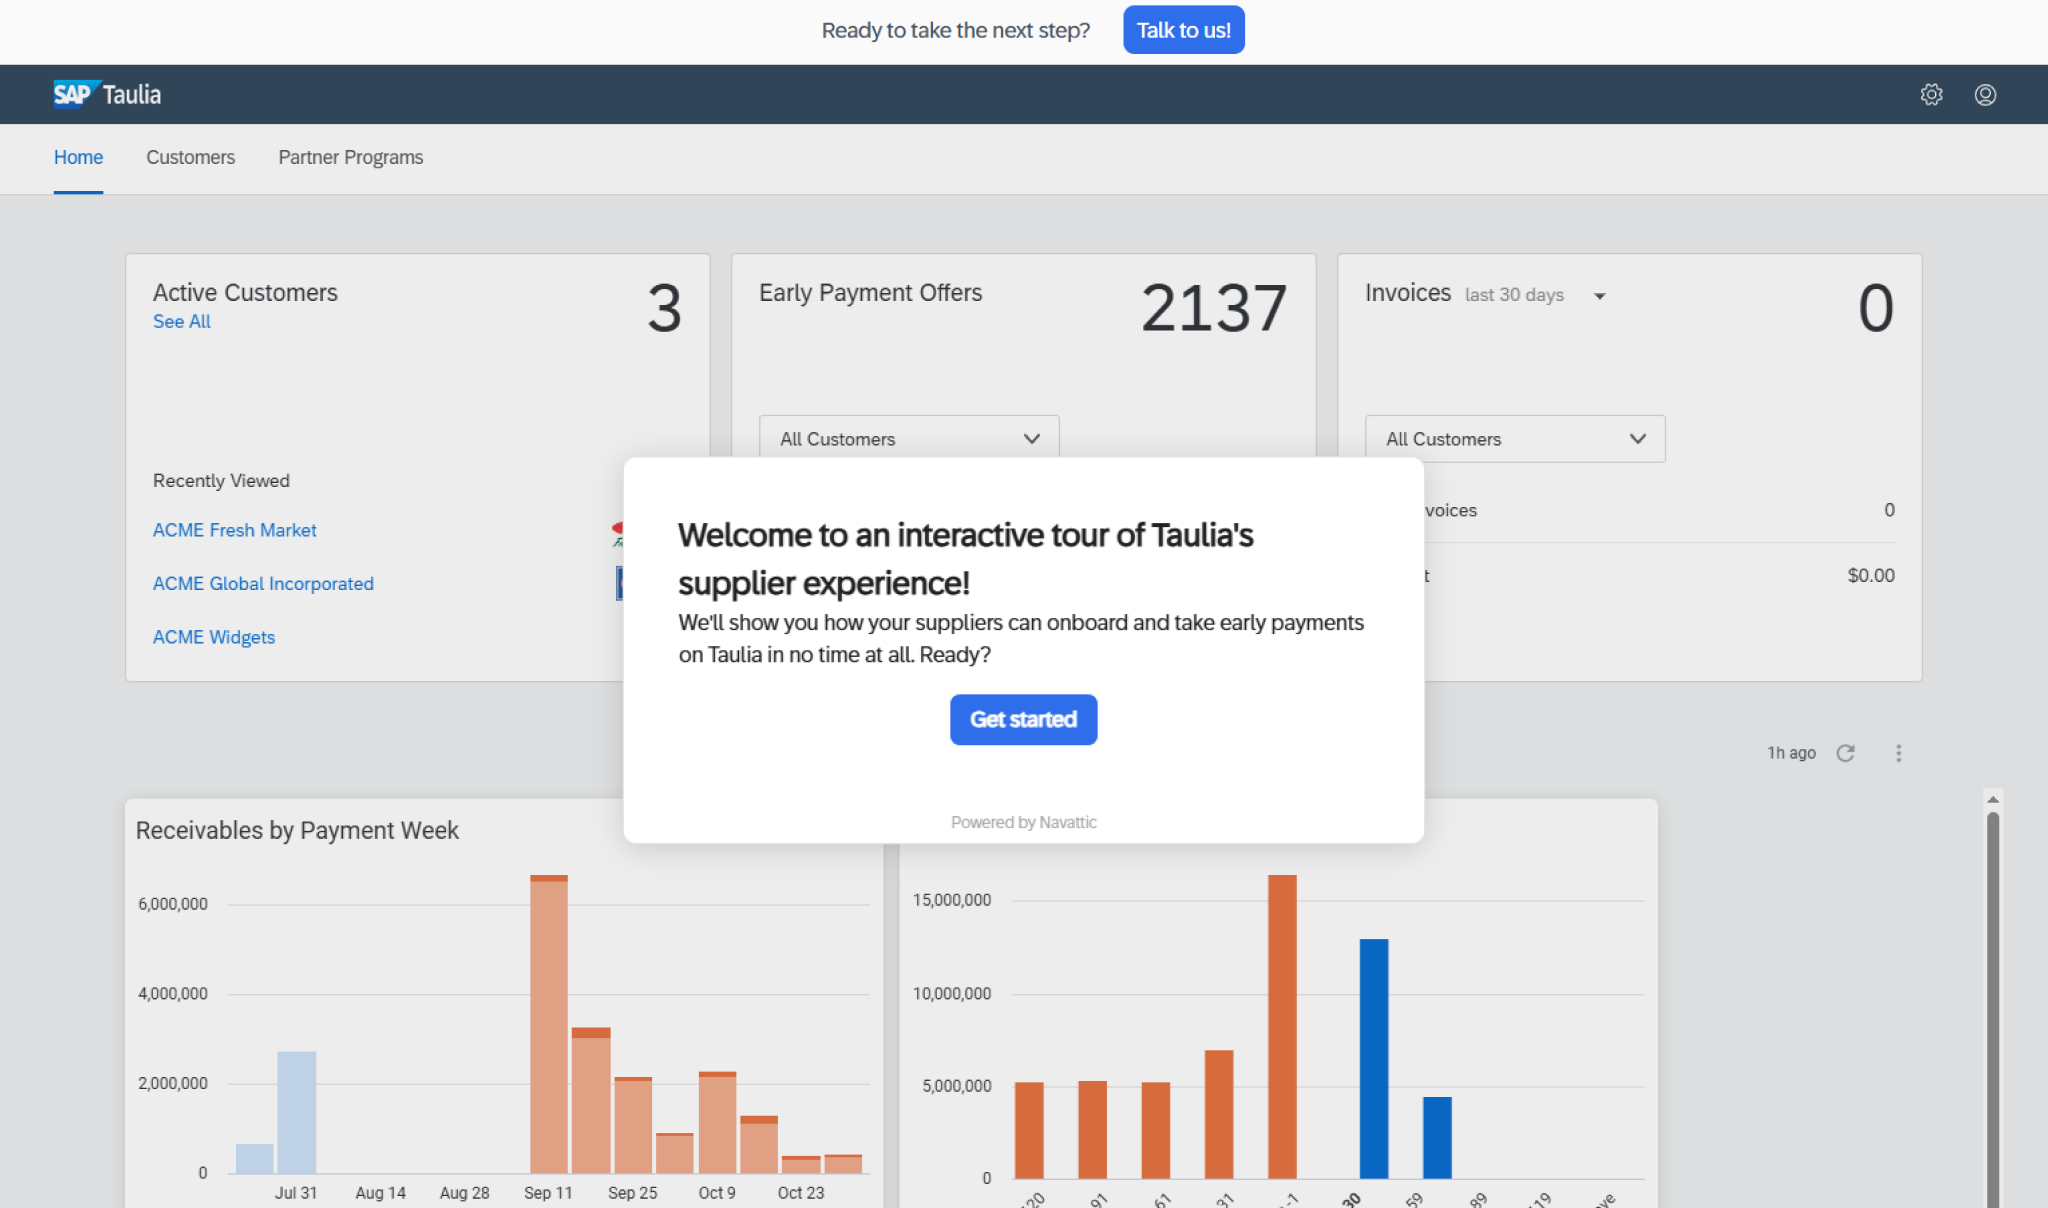Open the All Customers dropdown under Early Payment Offers
Screen dimensions: 2048x1208
tap(907, 438)
